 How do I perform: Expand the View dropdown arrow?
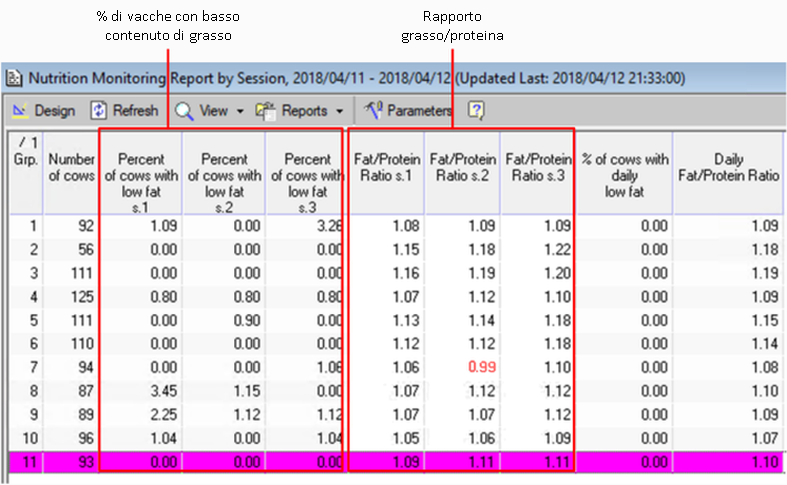coord(240,111)
